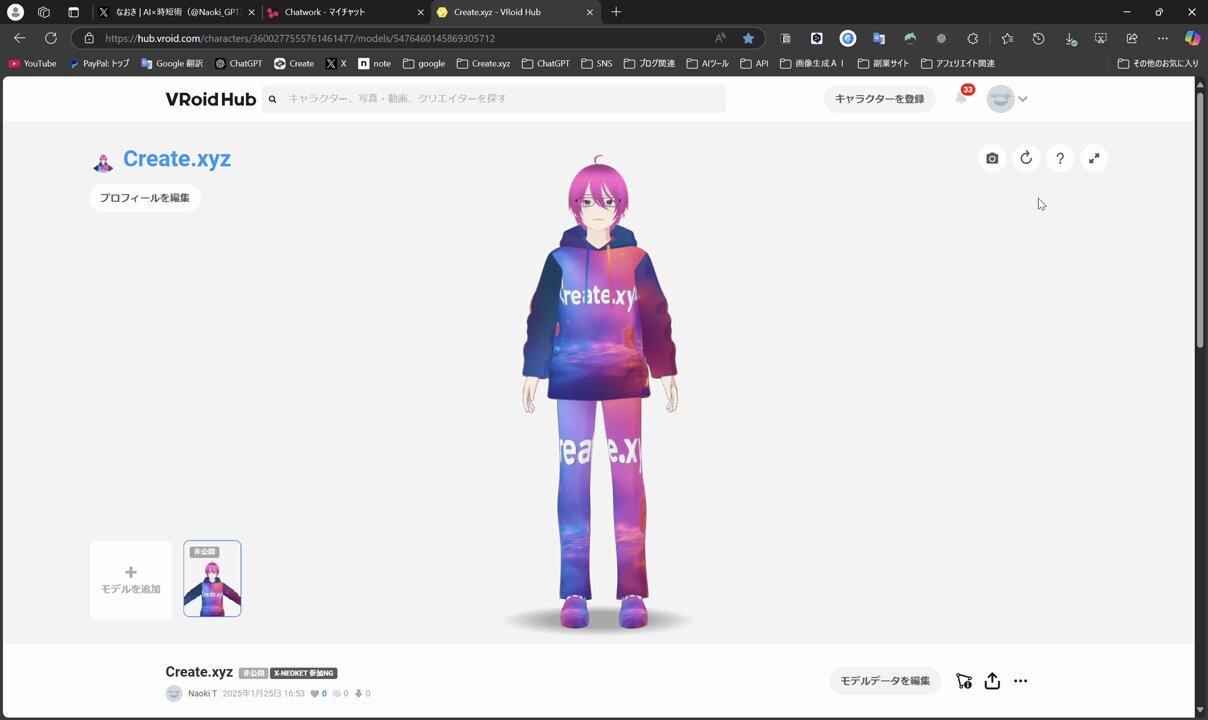Click the プロフィールを編集 button
The image size is (1208, 720).
[145, 198]
